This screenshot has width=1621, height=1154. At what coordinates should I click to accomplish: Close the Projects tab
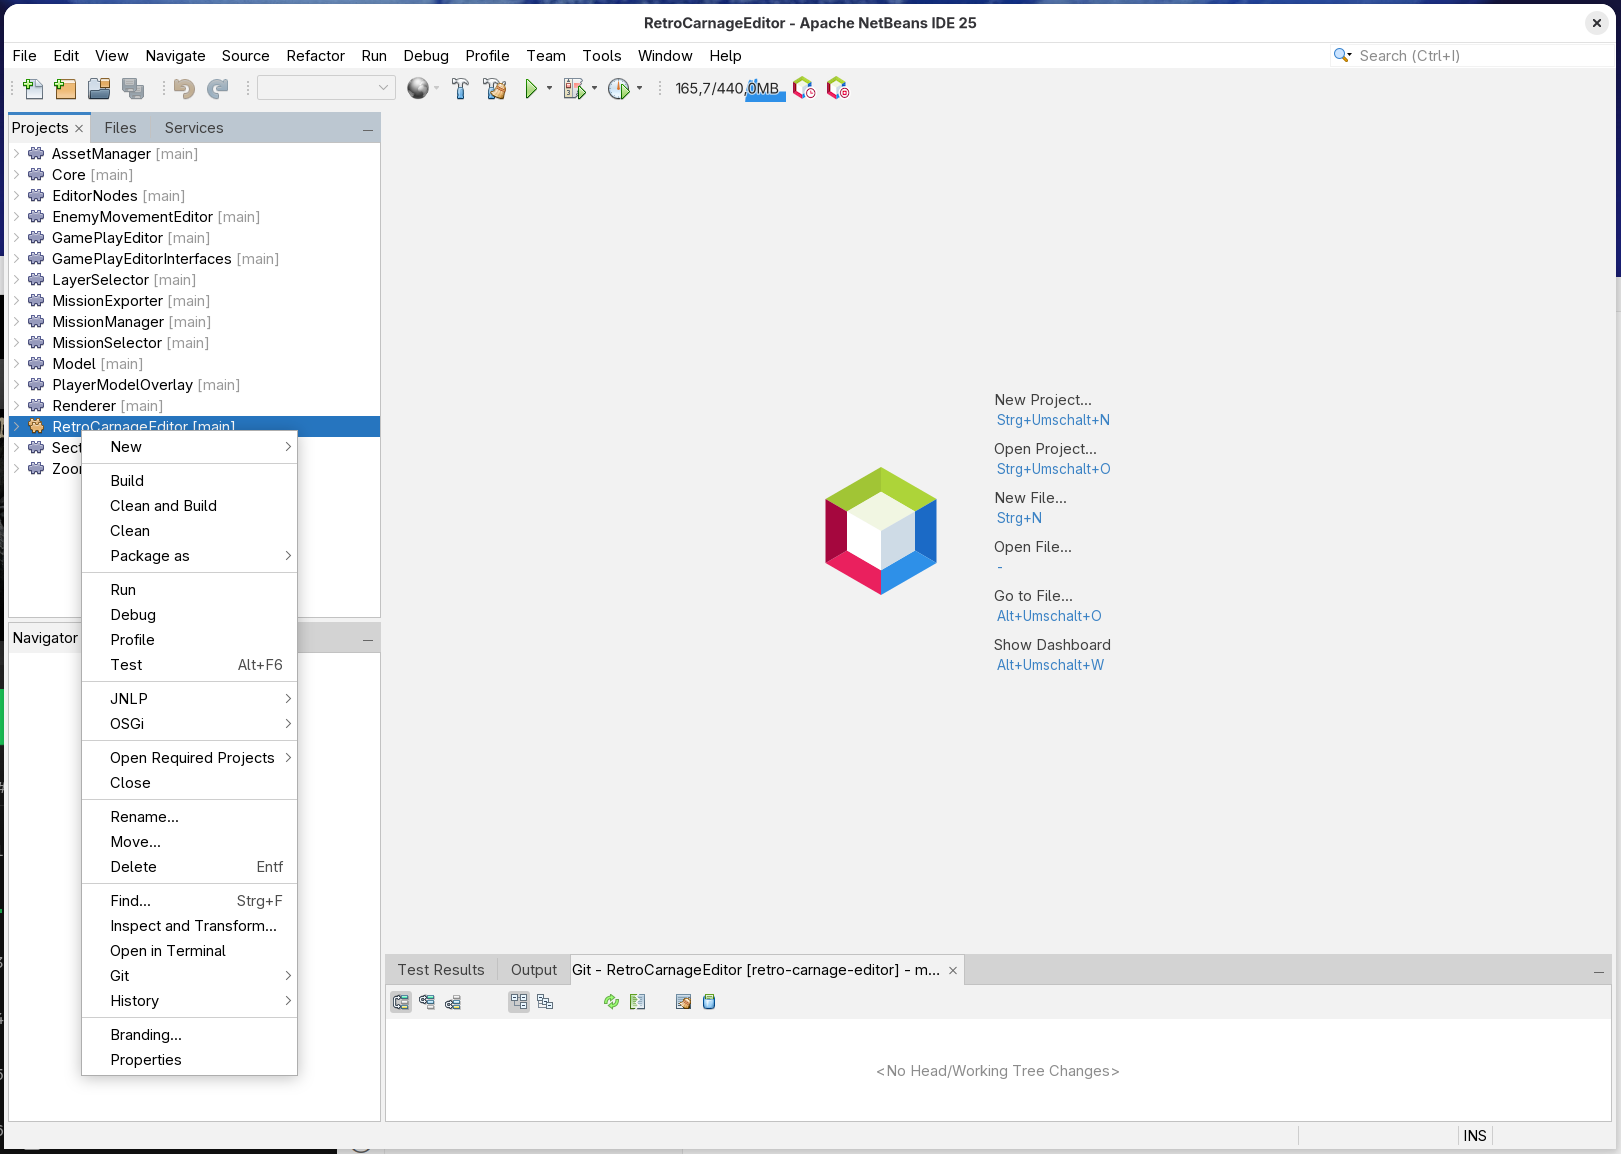[79, 129]
